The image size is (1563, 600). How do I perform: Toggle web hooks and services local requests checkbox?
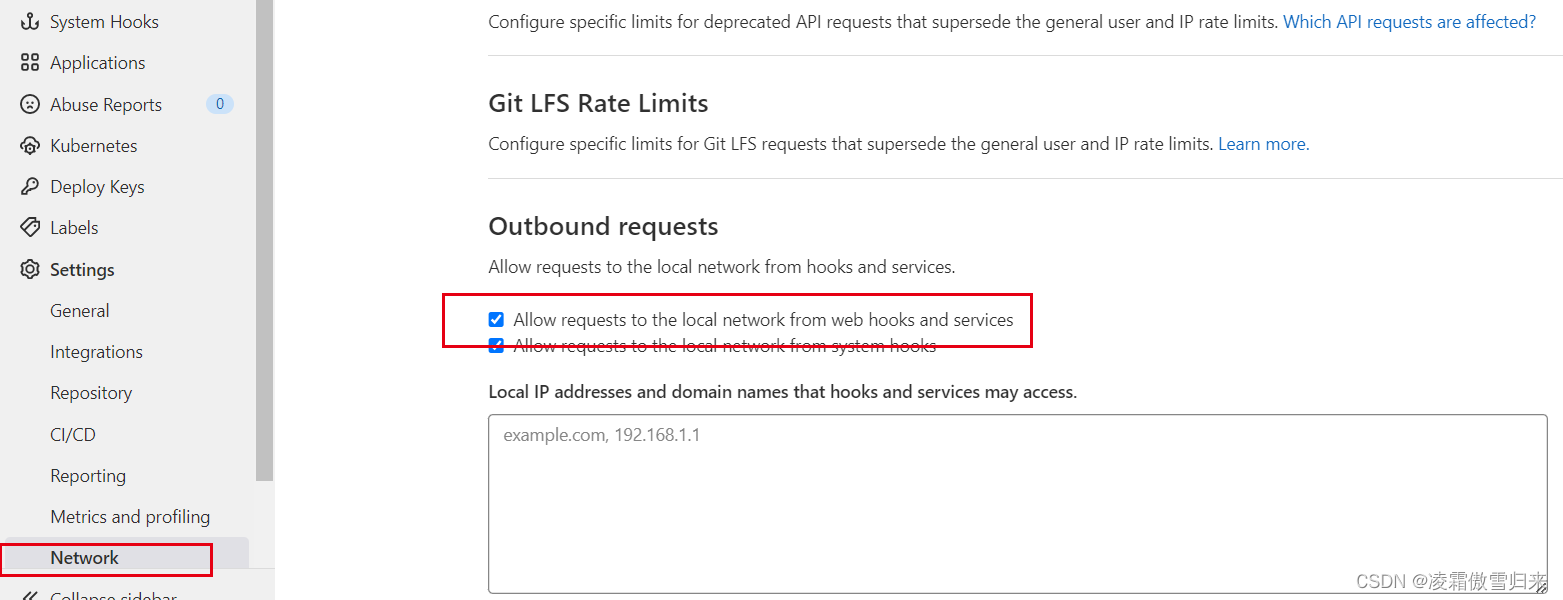tap(496, 320)
